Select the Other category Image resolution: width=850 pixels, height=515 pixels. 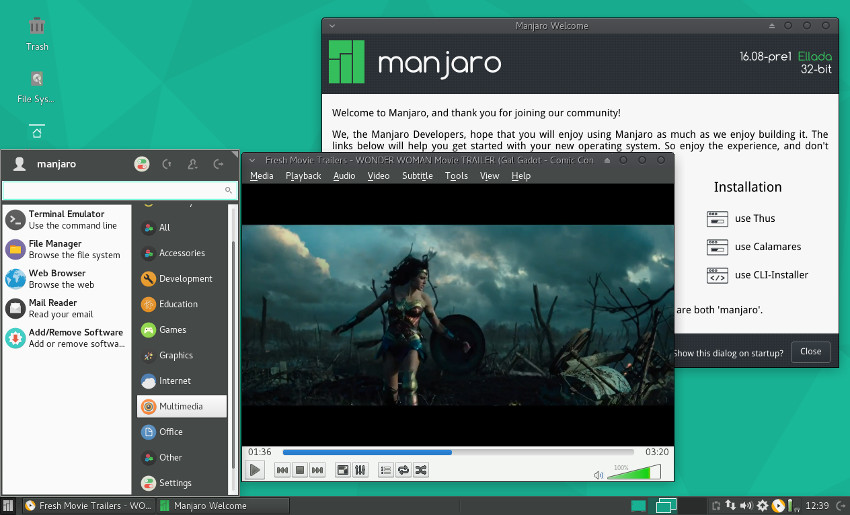[x=182, y=457]
